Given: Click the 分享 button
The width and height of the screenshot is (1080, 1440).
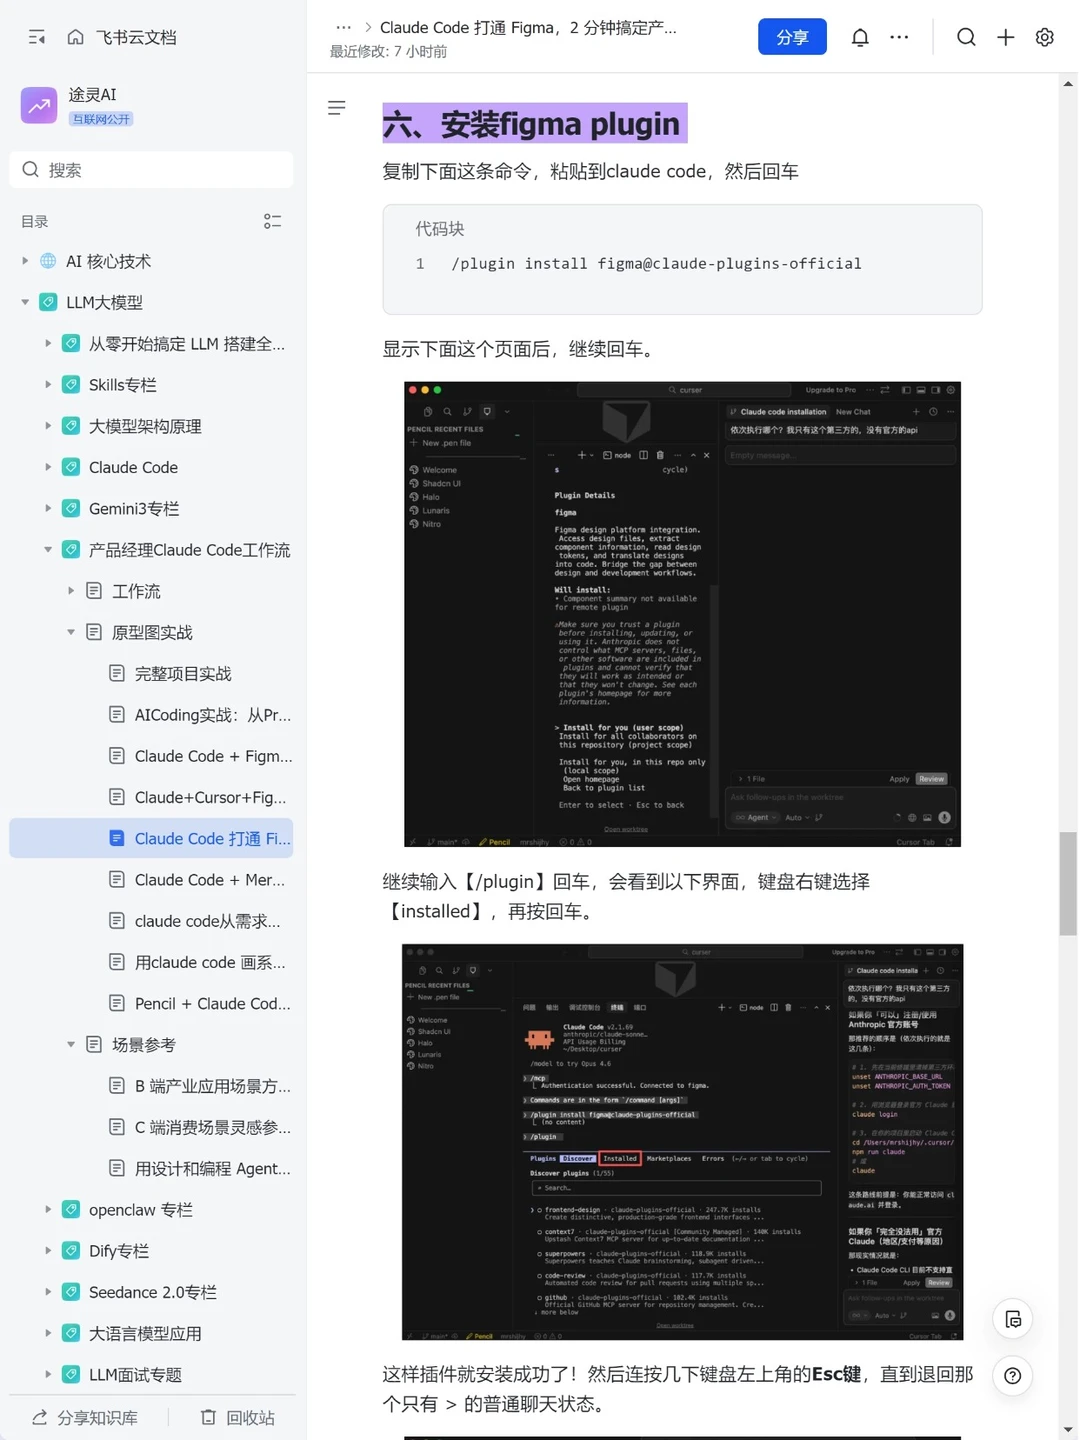Looking at the screenshot, I should (x=792, y=37).
